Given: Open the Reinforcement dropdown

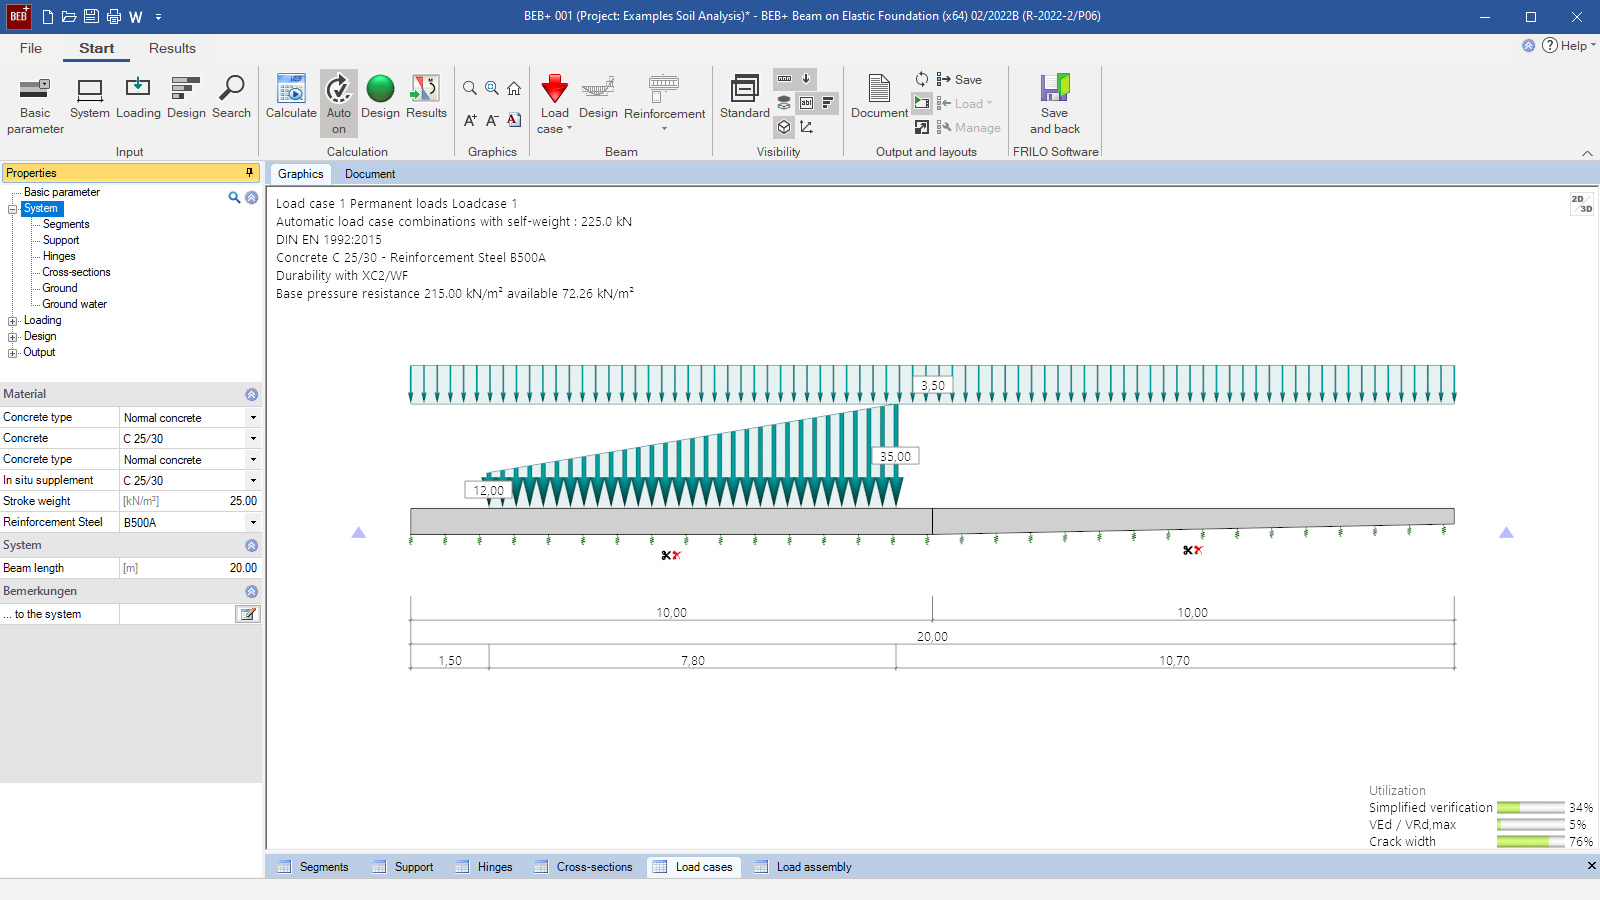Looking at the screenshot, I should click(664, 104).
